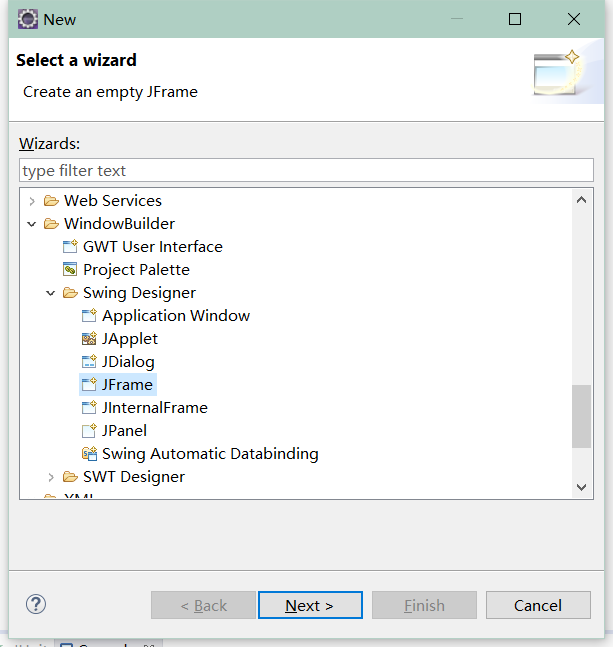Image resolution: width=613 pixels, height=647 pixels.
Task: Select the Web Services tree label
Action: pyautogui.click(x=113, y=201)
